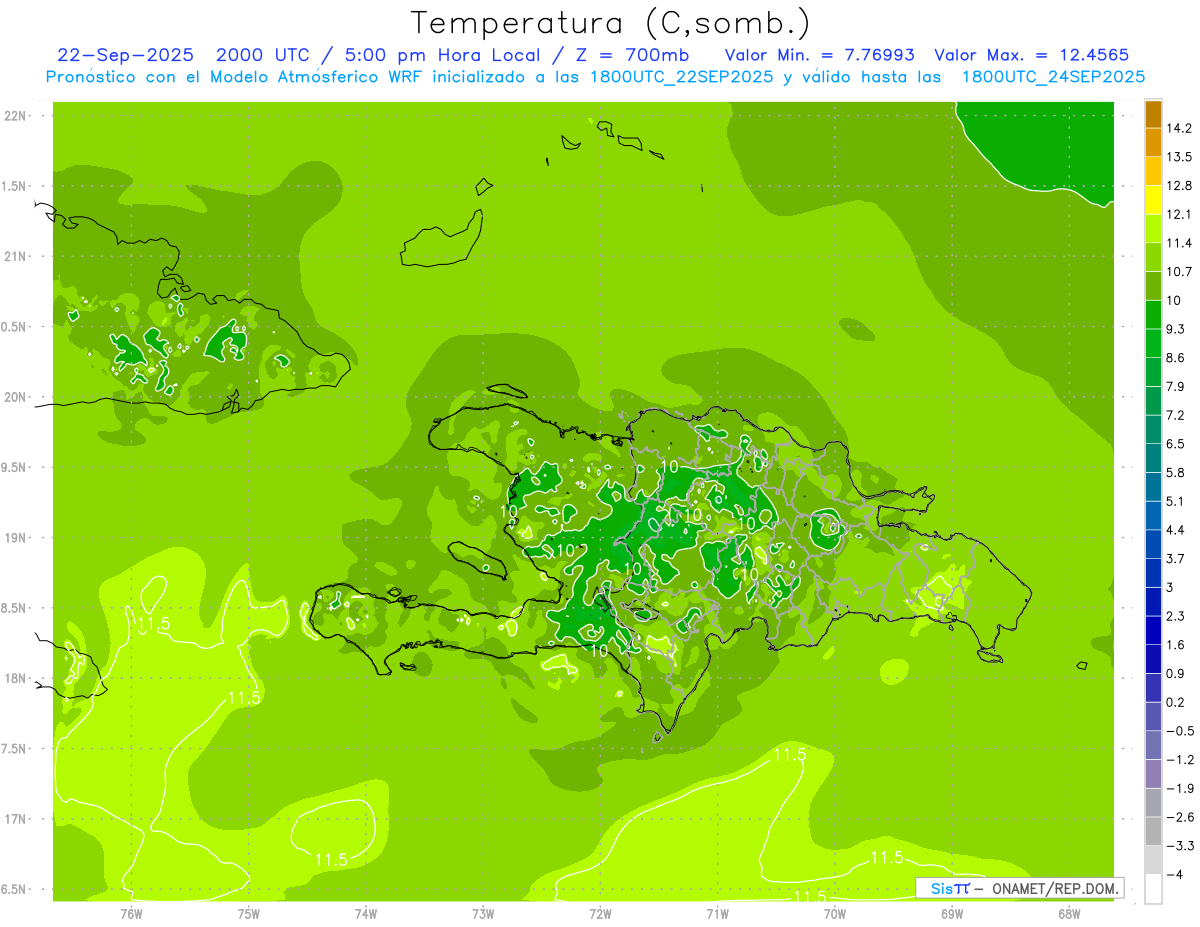The height and width of the screenshot is (927, 1200).
Task: Pick the yellow swatch between 12.8 and 12.1
Action: click(1153, 200)
